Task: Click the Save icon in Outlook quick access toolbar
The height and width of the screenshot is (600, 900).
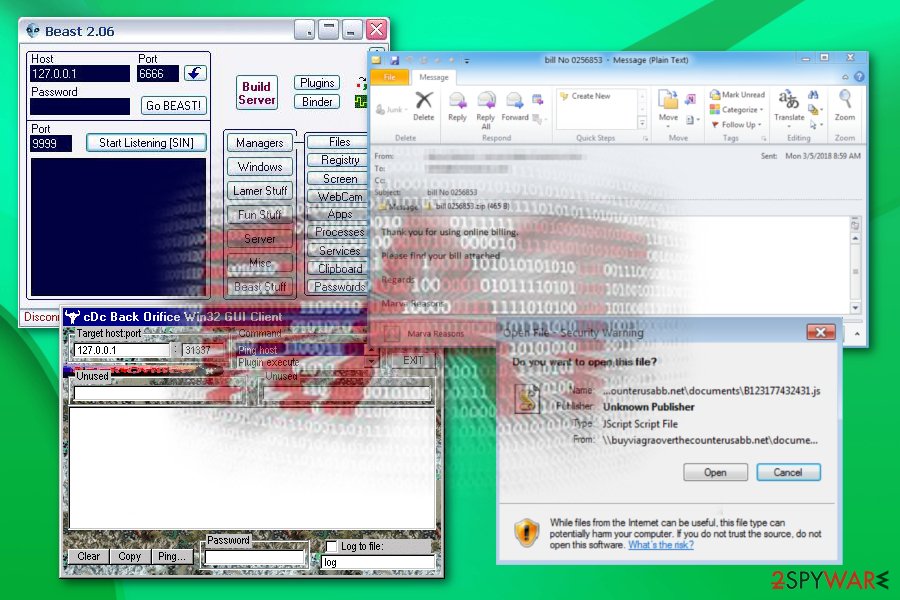Action: point(394,60)
